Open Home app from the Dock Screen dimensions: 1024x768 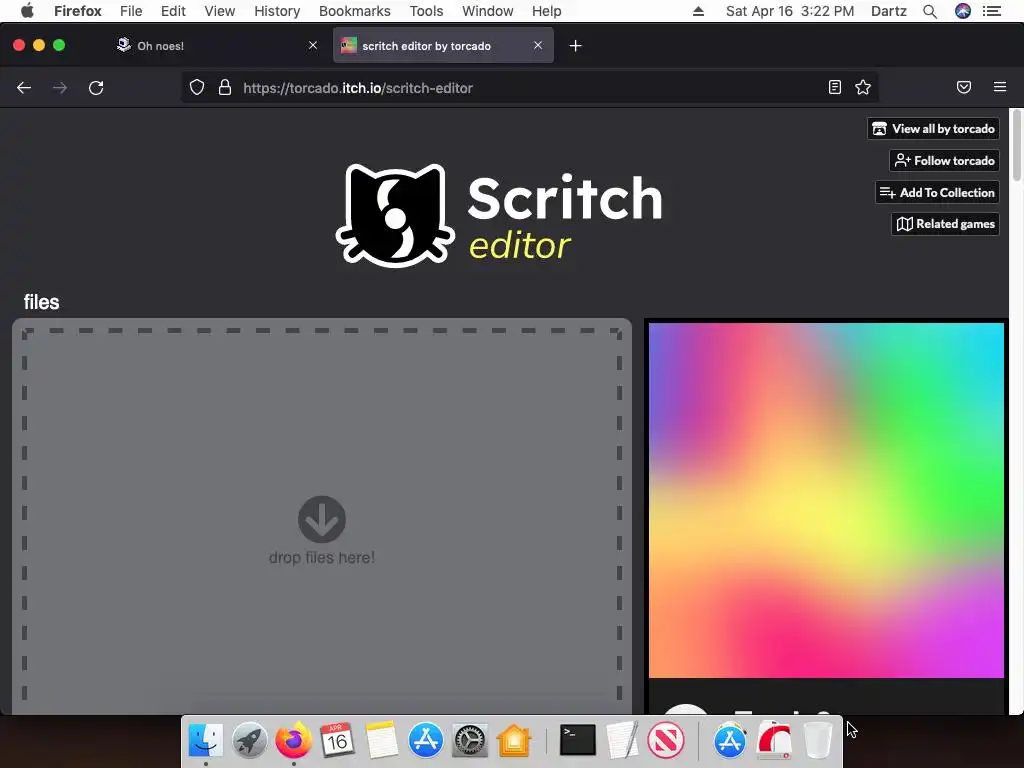pos(514,741)
